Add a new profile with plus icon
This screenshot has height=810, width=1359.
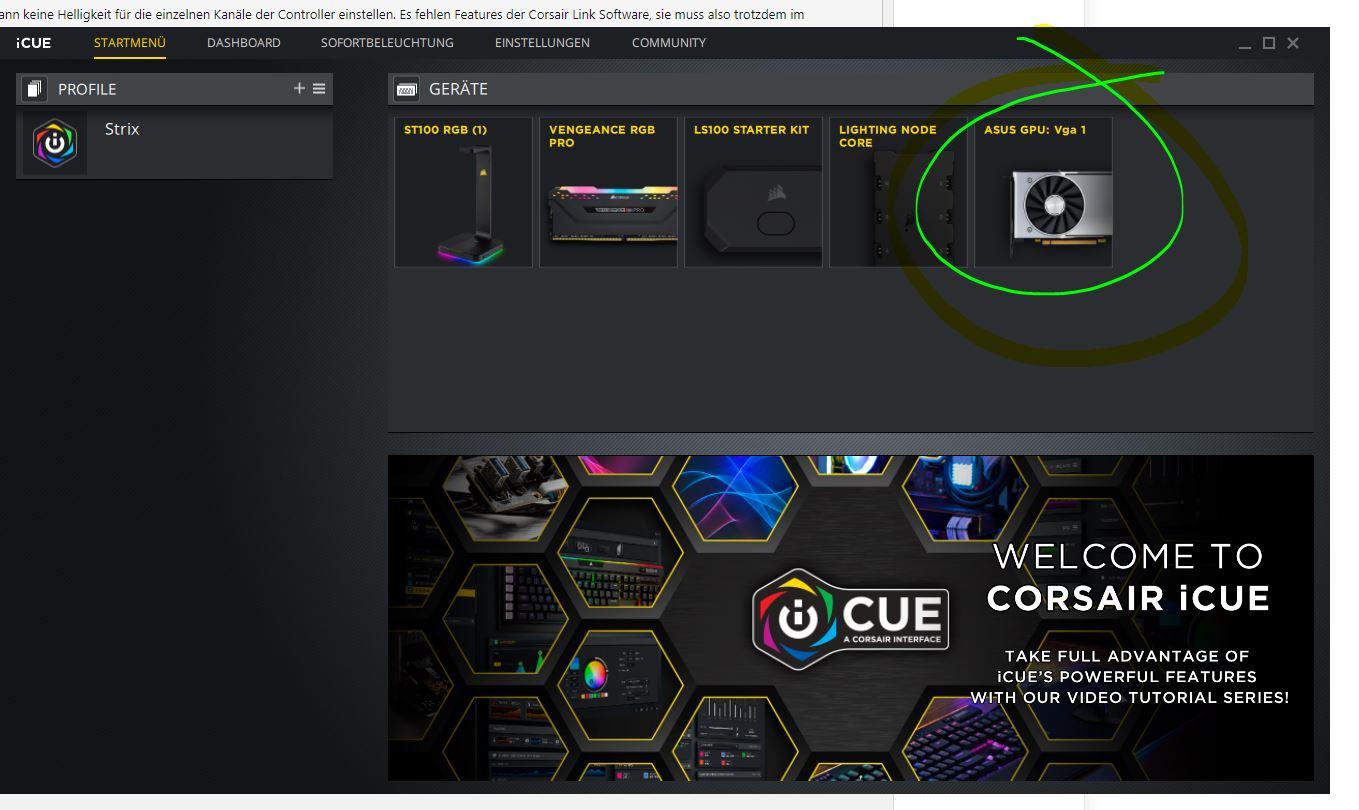(299, 88)
